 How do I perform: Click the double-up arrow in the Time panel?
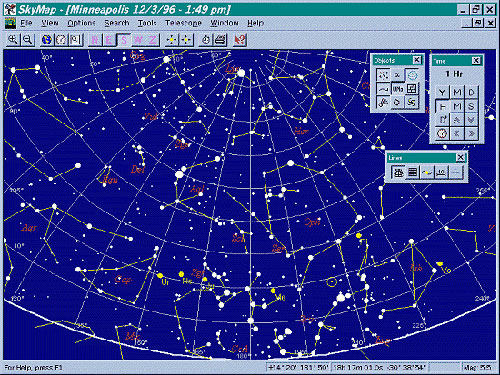(x=457, y=120)
